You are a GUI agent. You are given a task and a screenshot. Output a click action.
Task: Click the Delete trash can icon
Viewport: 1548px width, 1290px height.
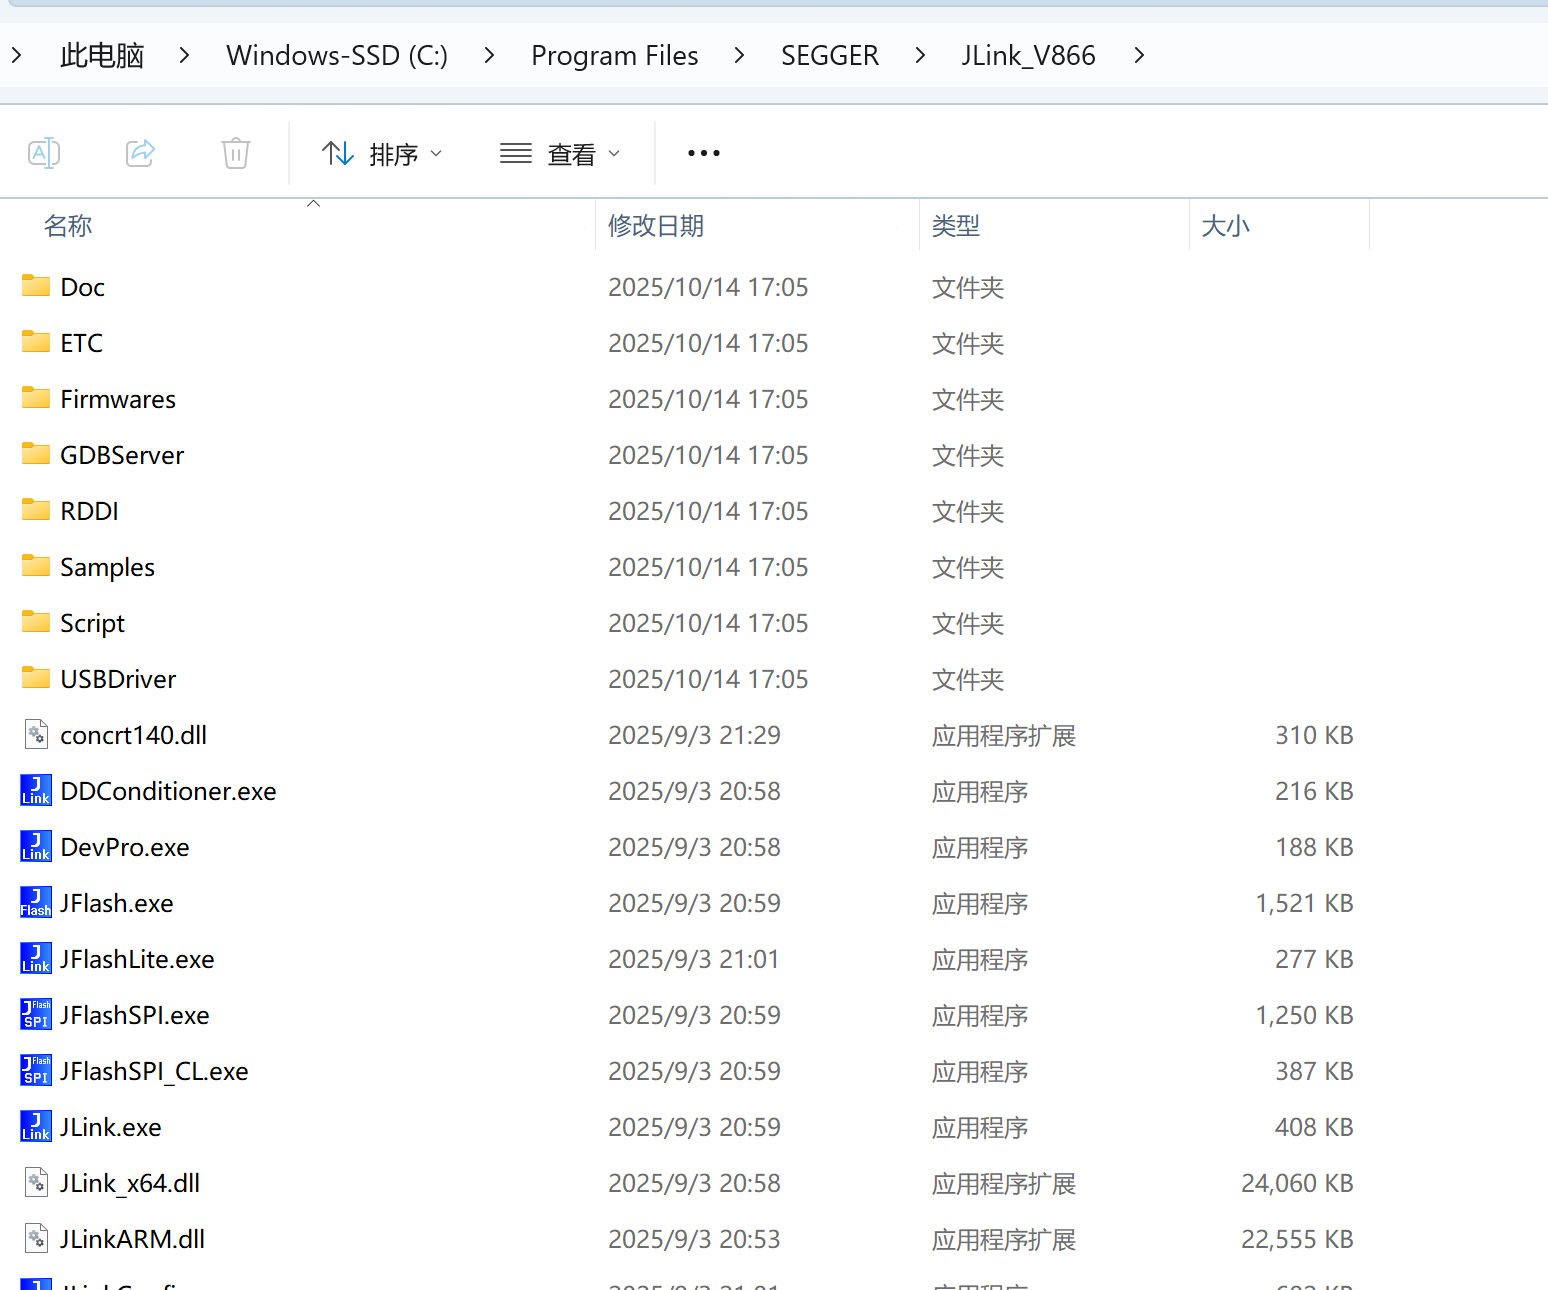pyautogui.click(x=236, y=153)
